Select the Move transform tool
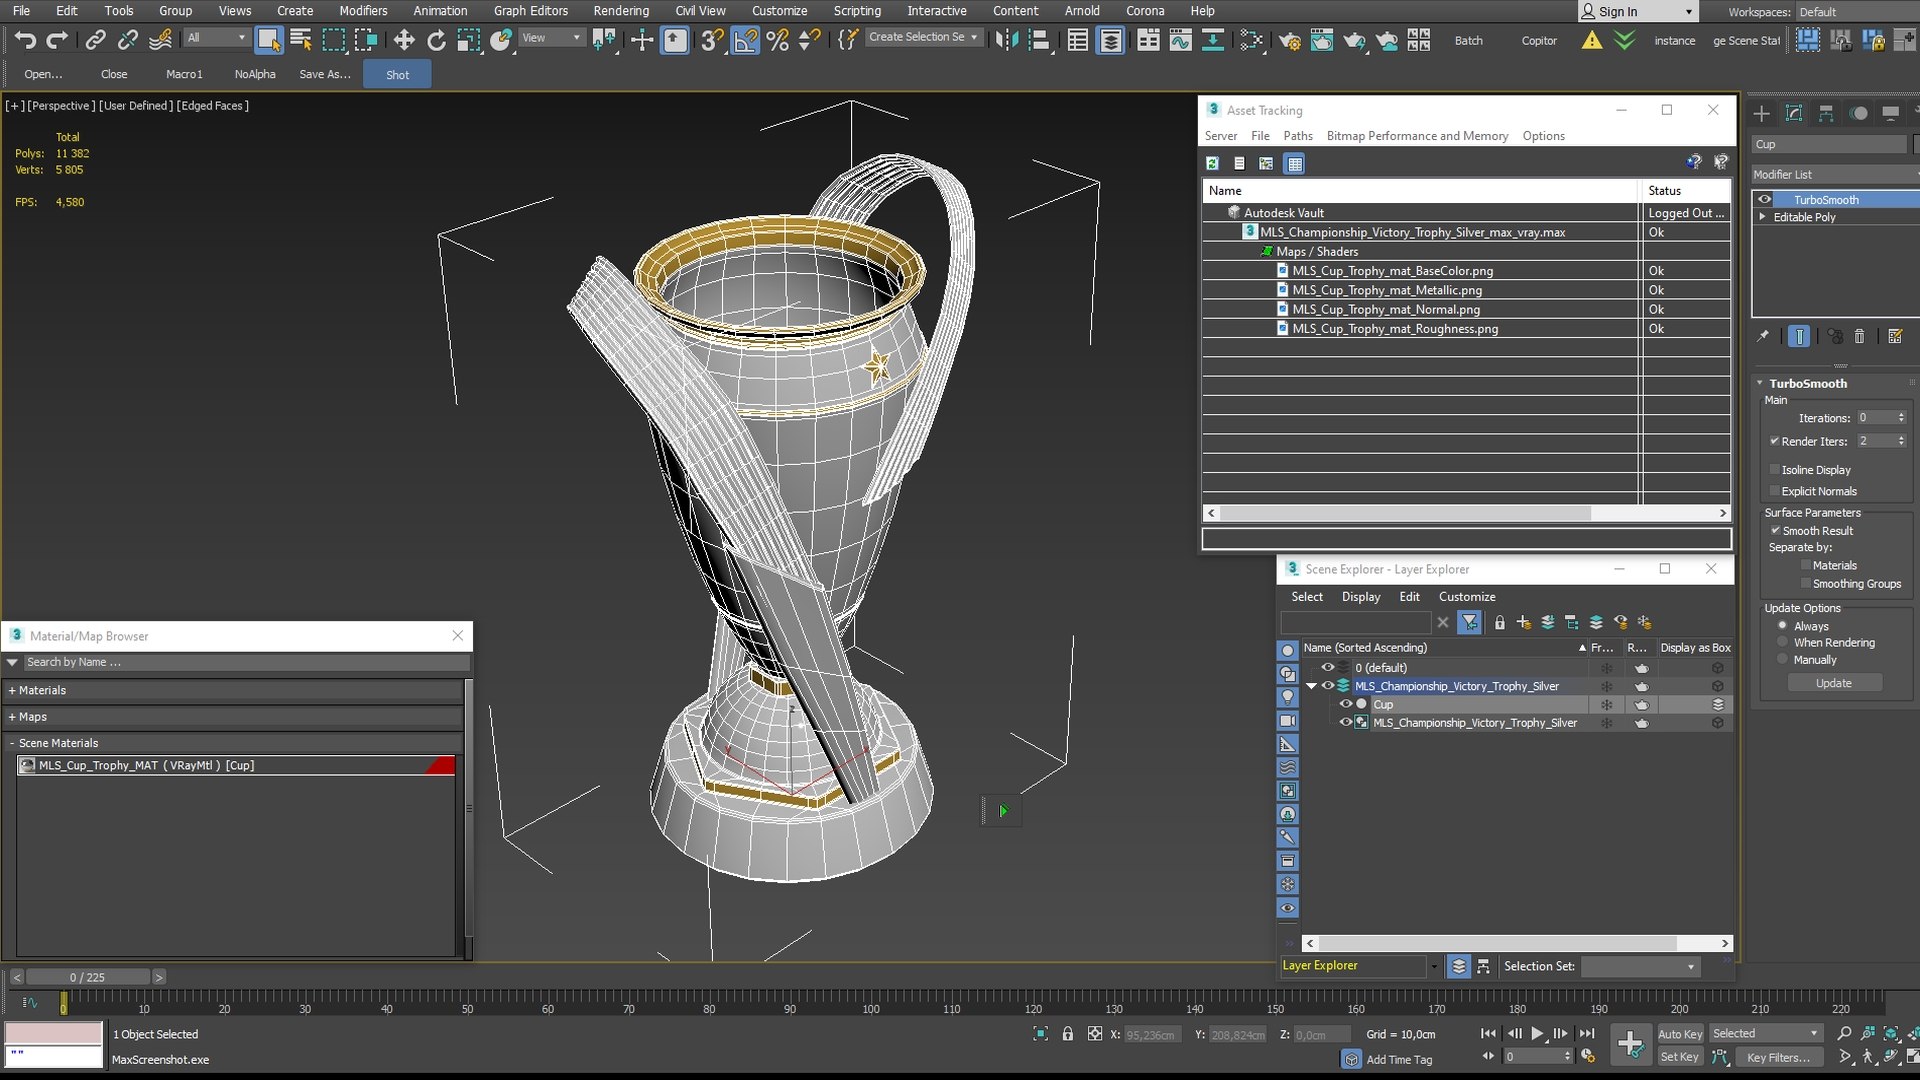Viewport: 1920px width, 1080px height. 404,40
